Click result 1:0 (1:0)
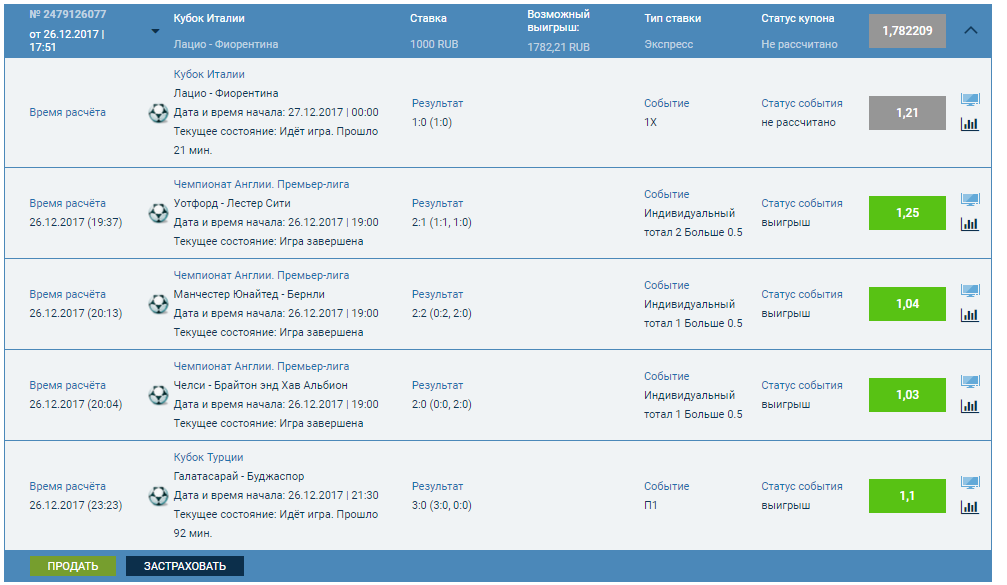Image resolution: width=1007 pixels, height=585 pixels. 432,123
